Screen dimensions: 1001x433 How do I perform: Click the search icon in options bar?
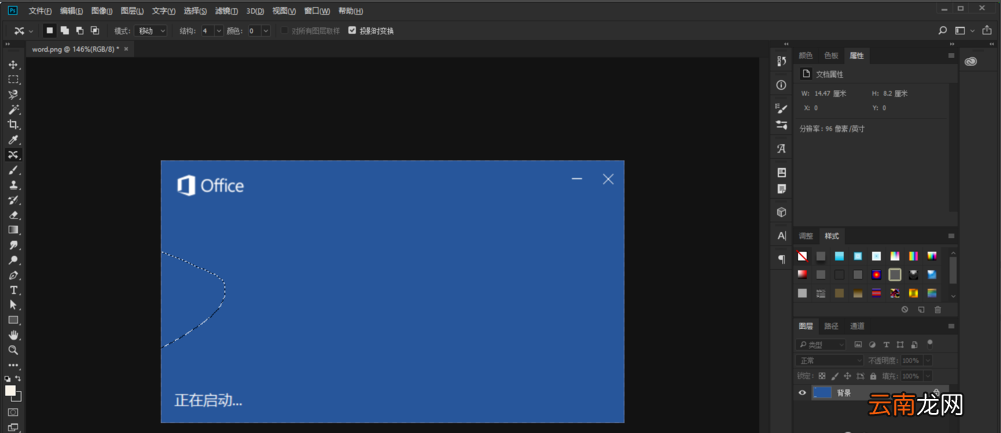point(942,31)
